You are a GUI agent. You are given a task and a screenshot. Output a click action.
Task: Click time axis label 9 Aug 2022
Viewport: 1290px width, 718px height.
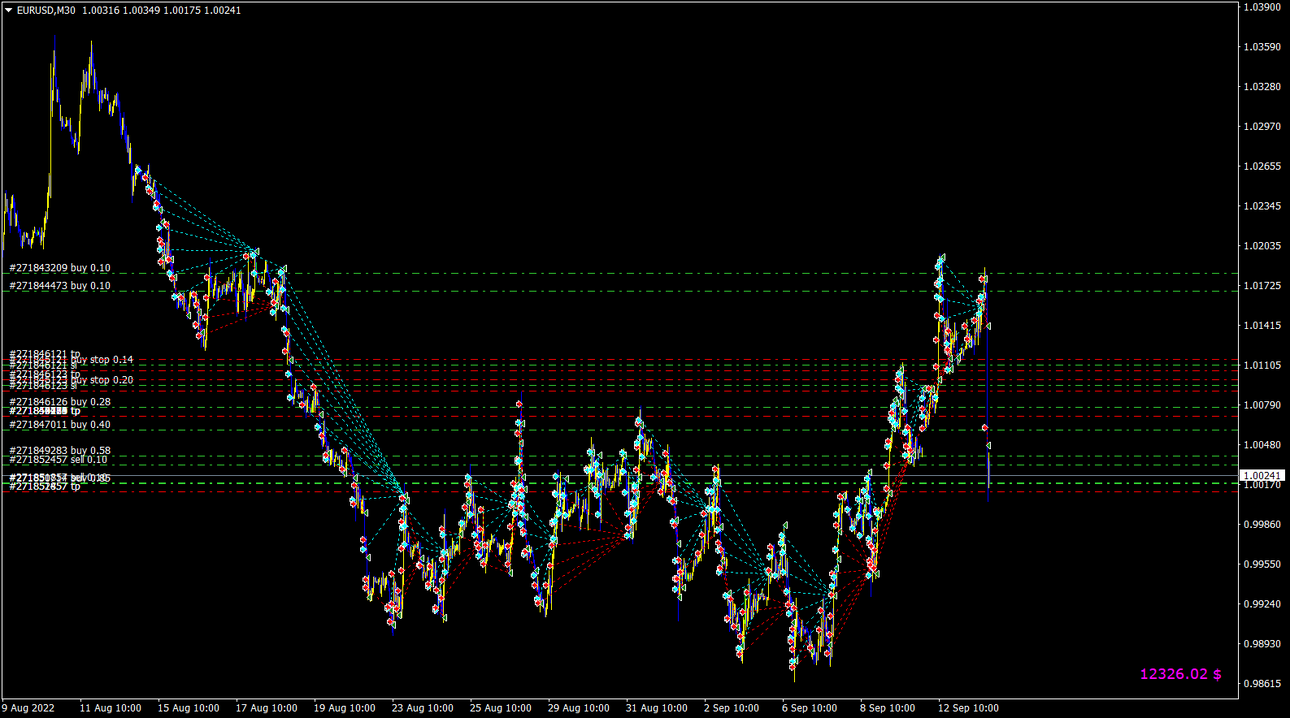29,708
